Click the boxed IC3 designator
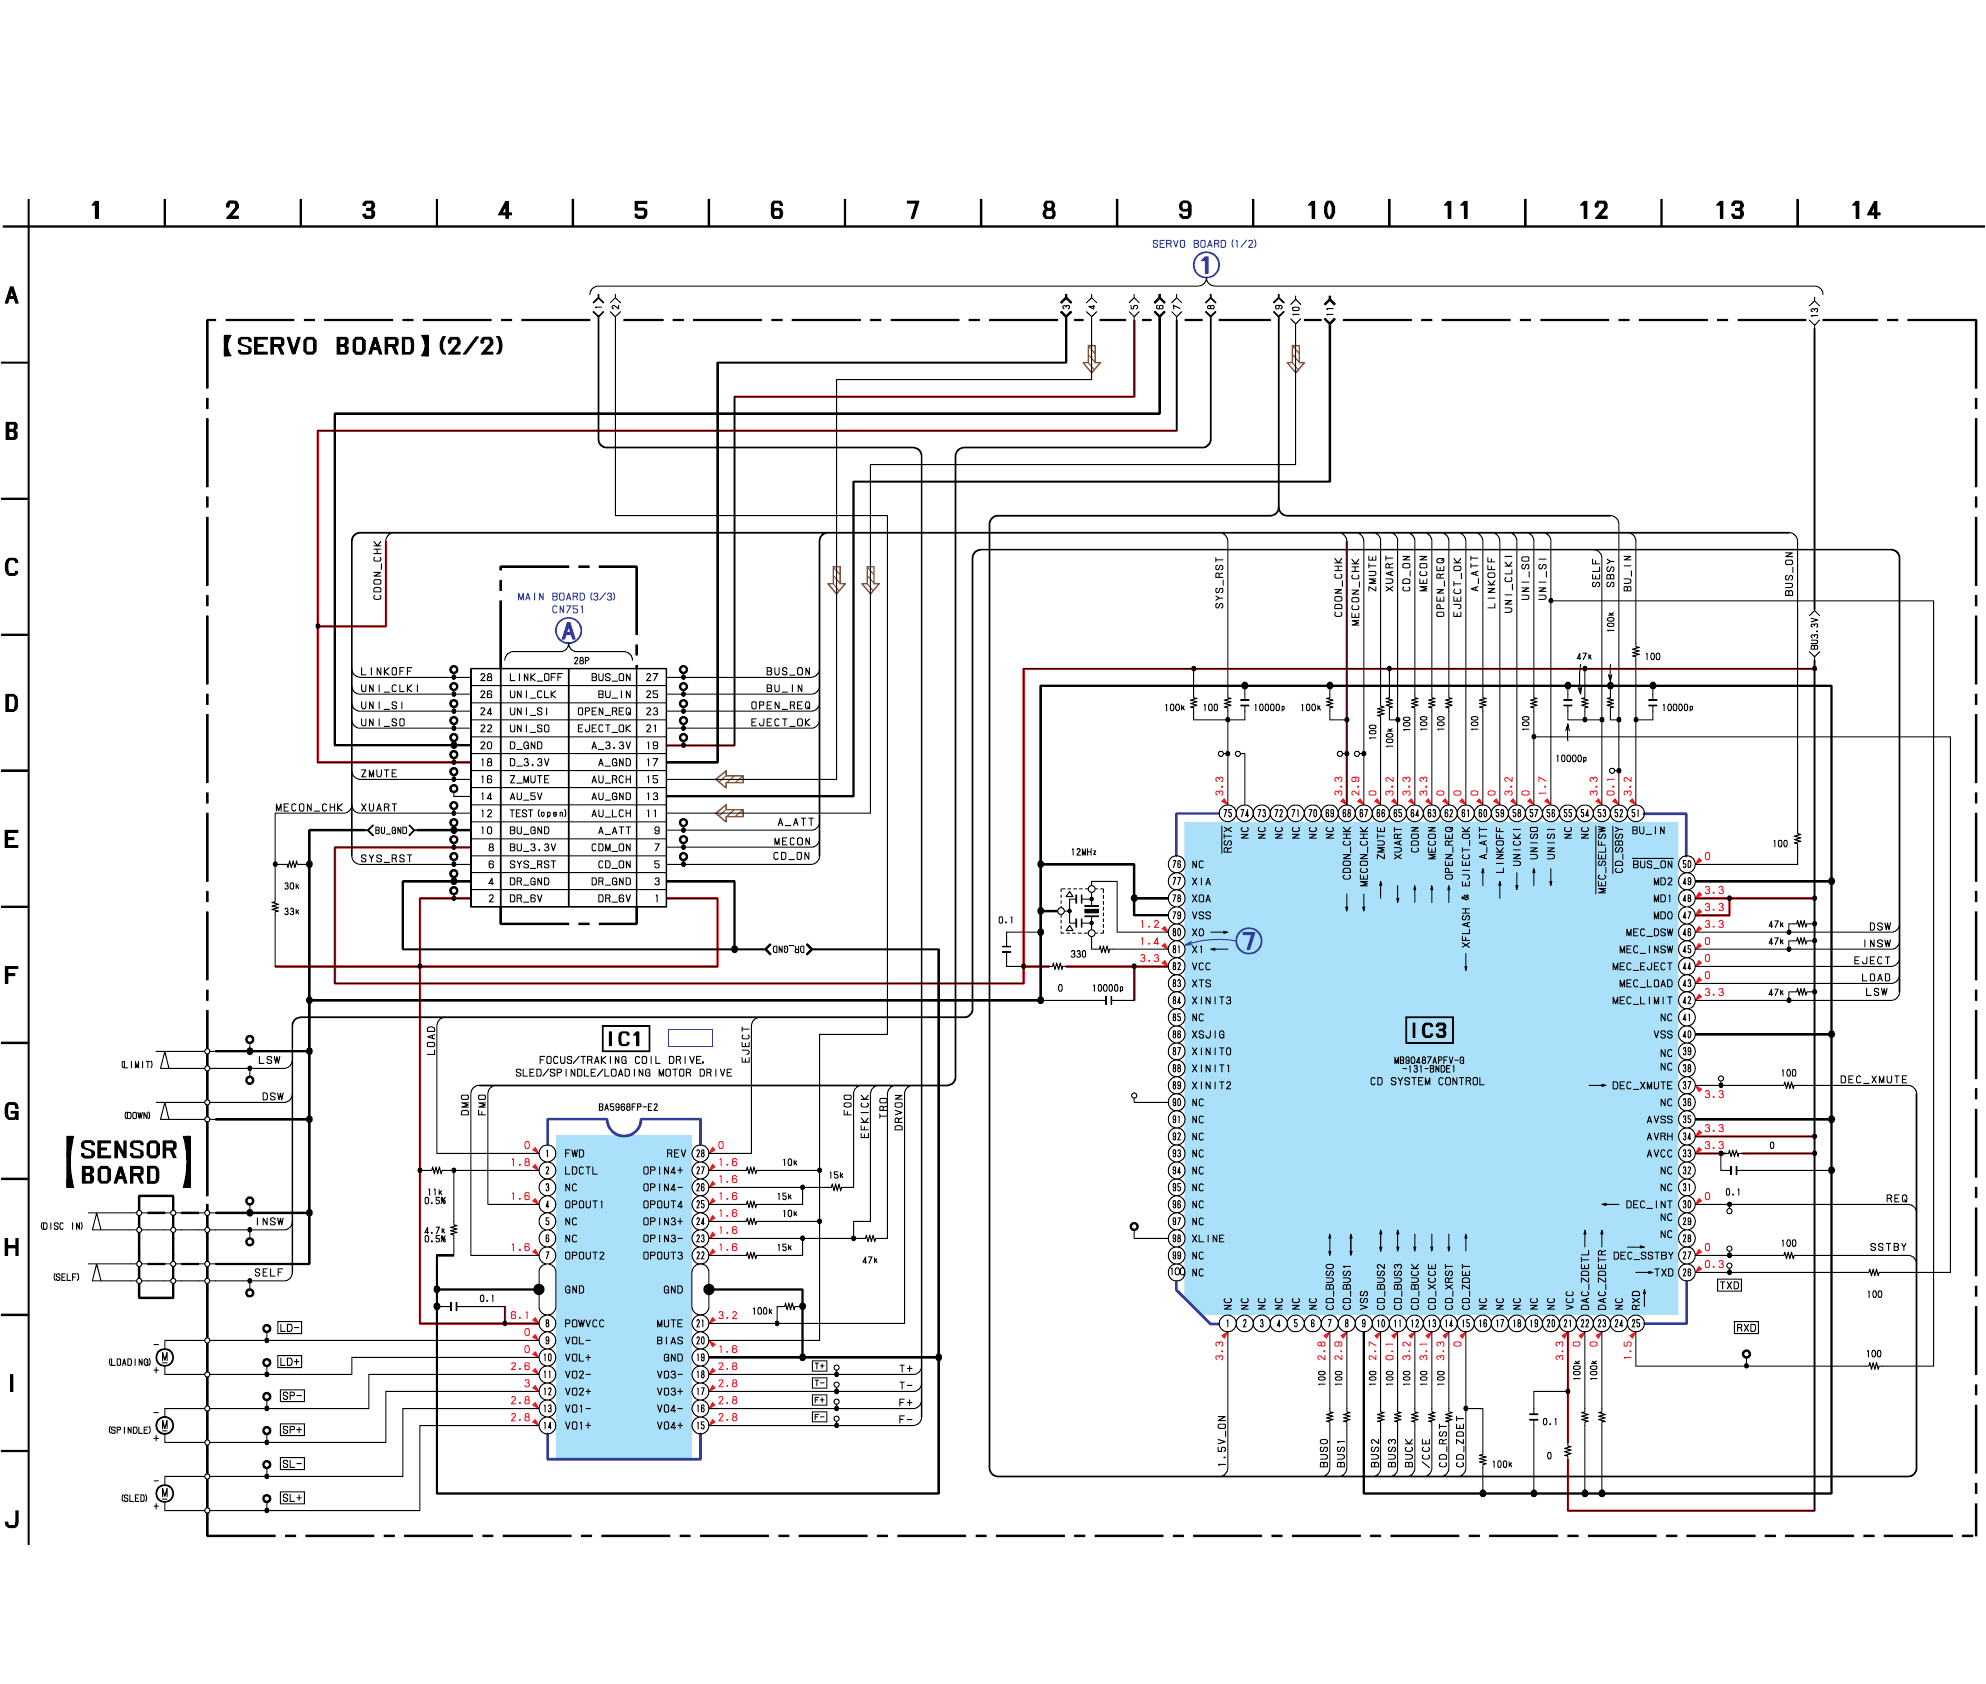This screenshot has width=1986, height=1684. click(1429, 1031)
